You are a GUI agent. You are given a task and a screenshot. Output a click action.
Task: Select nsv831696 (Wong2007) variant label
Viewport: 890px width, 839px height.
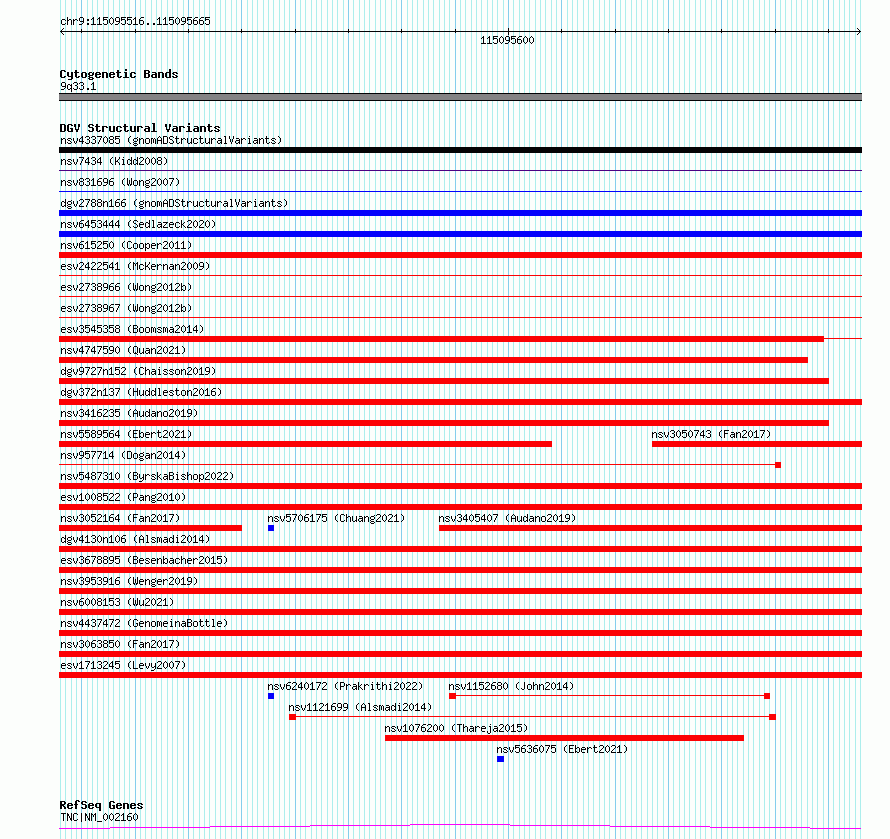coord(120,182)
